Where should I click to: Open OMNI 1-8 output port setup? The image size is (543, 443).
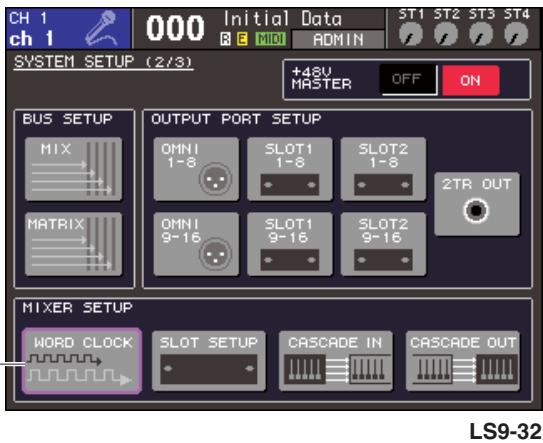point(196,169)
